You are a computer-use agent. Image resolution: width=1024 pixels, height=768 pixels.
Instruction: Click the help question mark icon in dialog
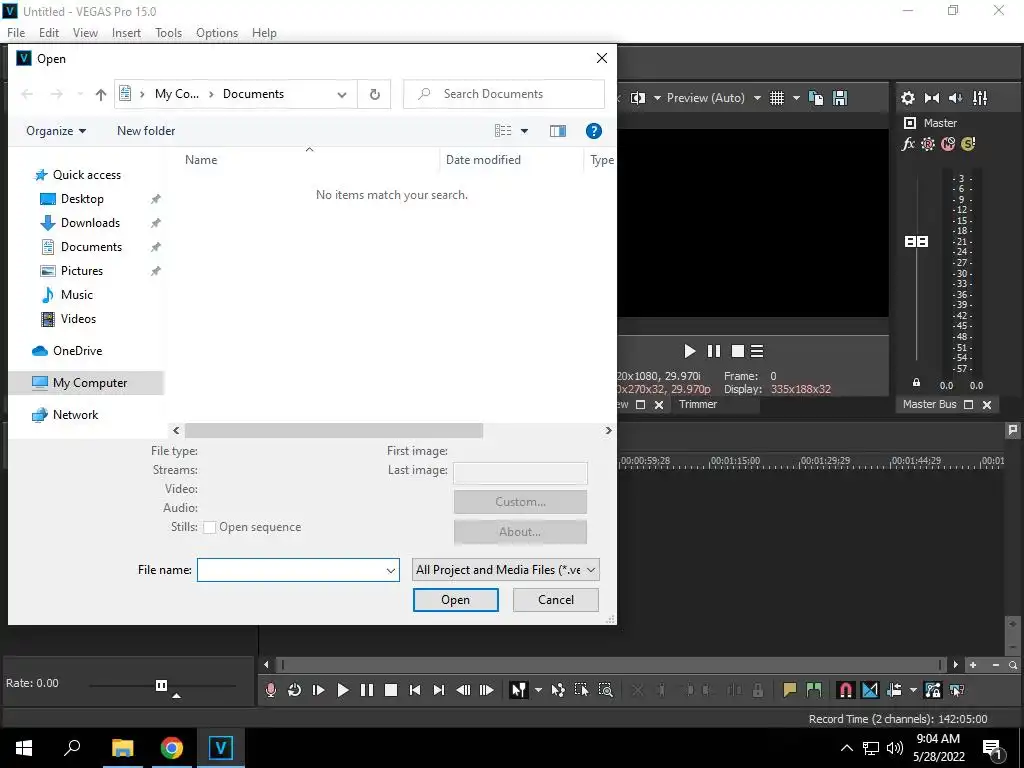[x=594, y=131]
